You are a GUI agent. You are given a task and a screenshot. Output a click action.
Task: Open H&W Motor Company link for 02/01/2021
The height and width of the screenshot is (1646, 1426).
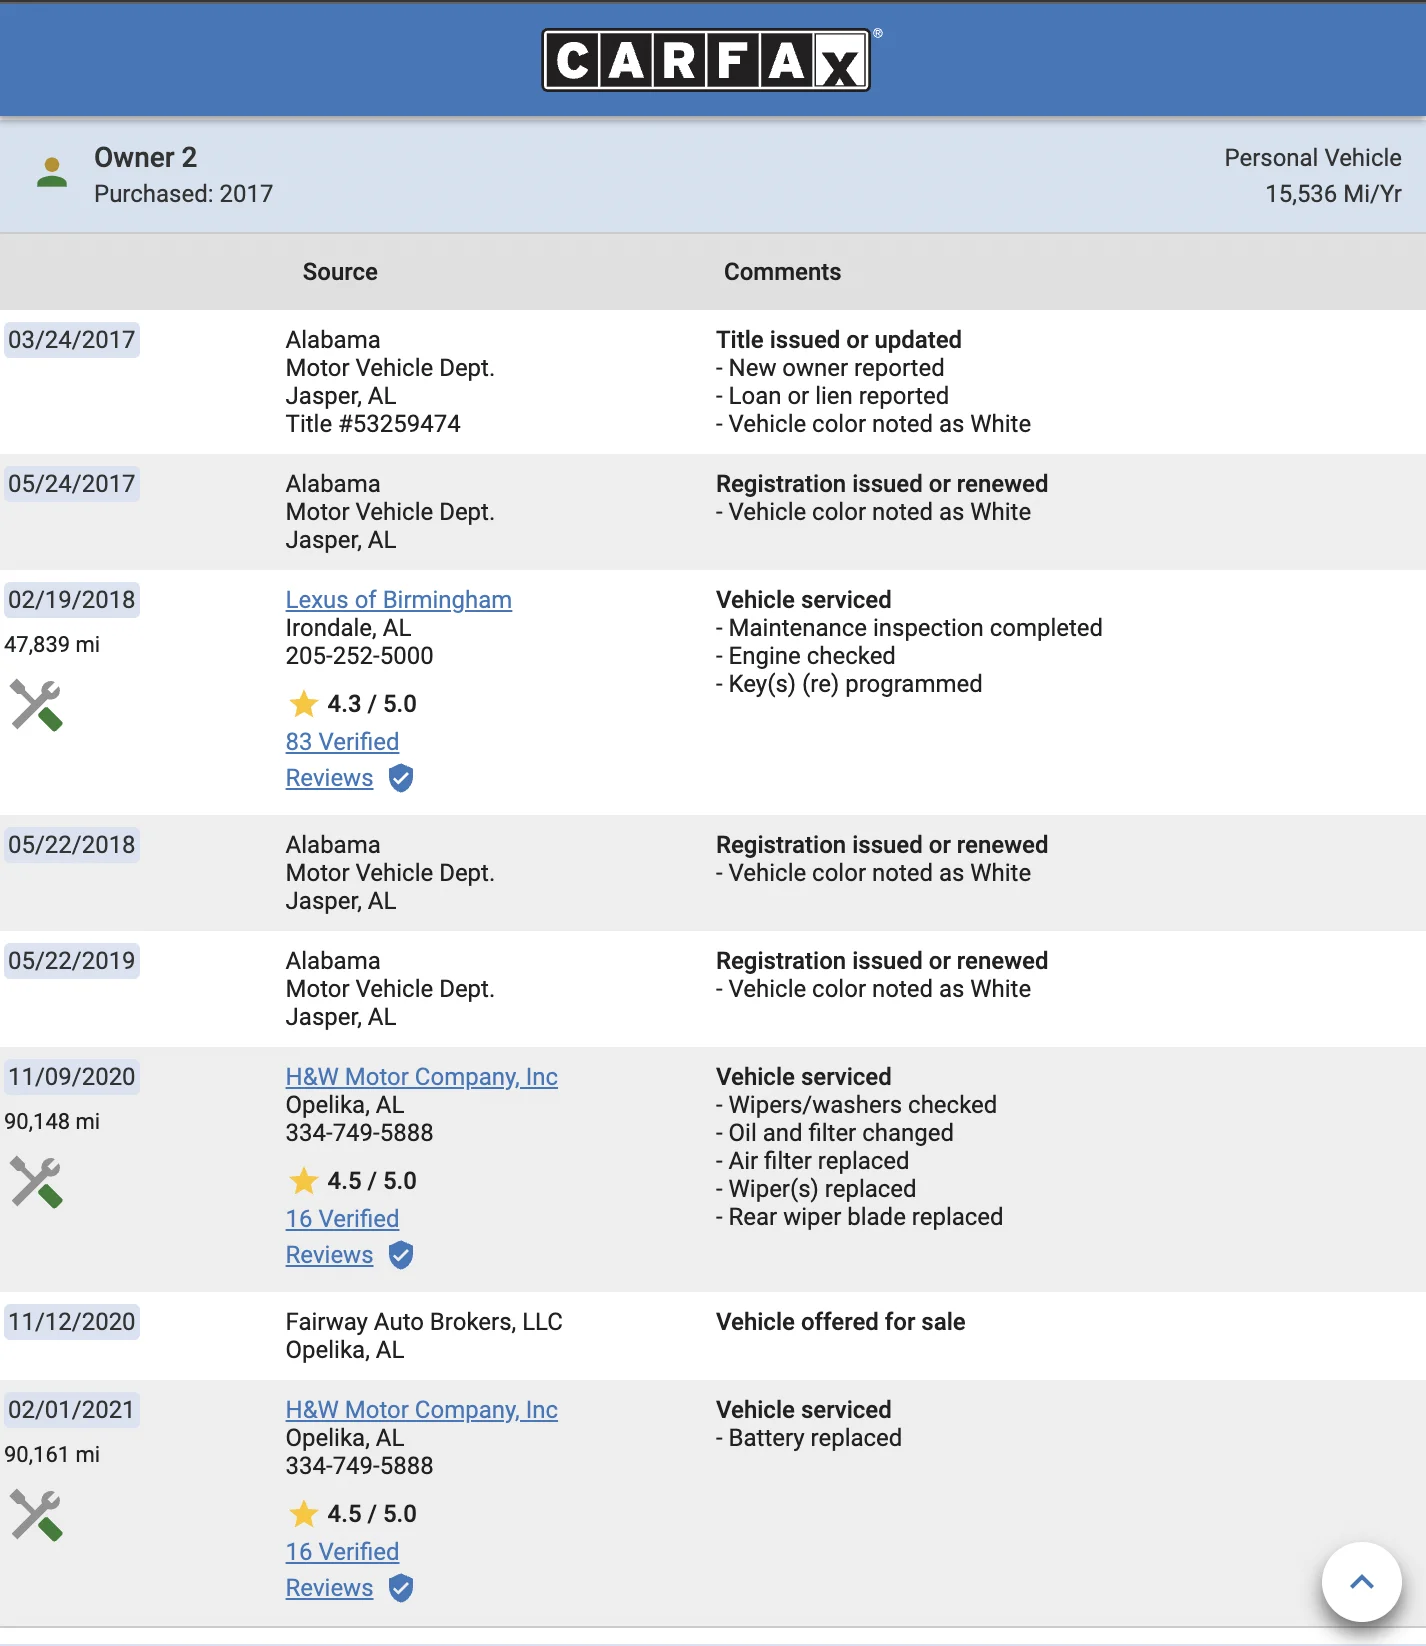click(x=421, y=1410)
